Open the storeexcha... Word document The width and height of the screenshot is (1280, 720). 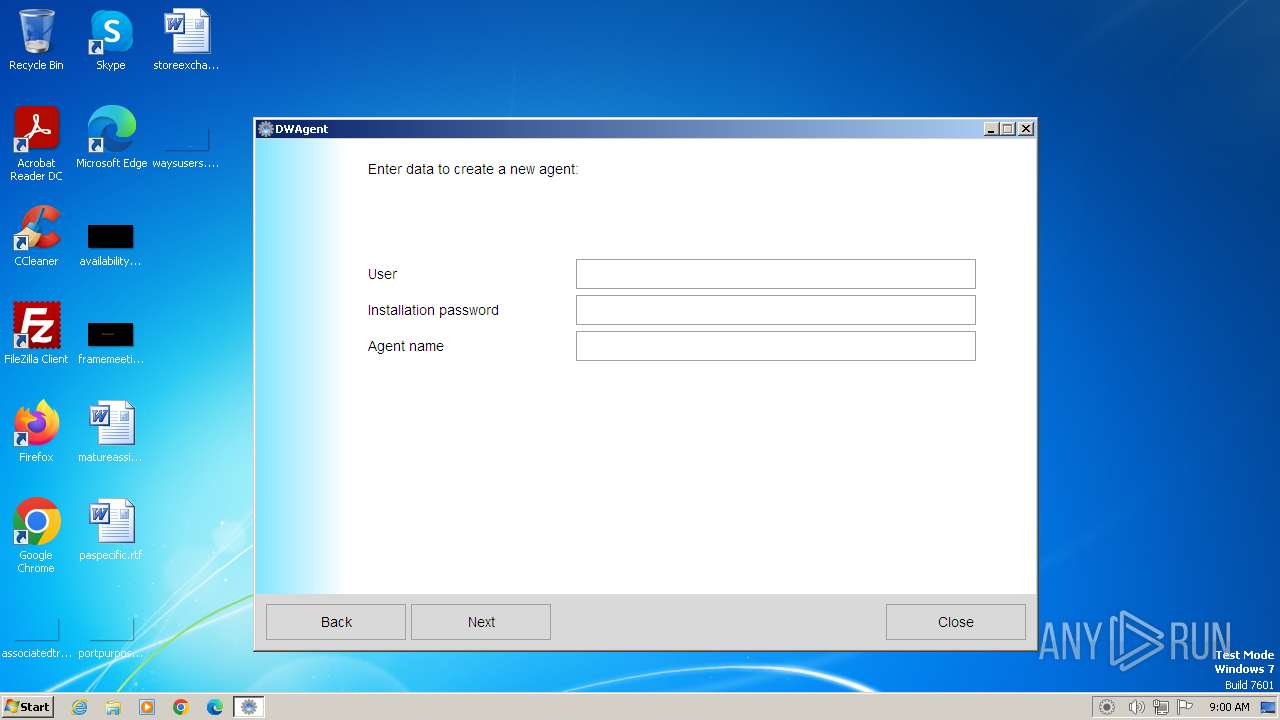coord(186,40)
